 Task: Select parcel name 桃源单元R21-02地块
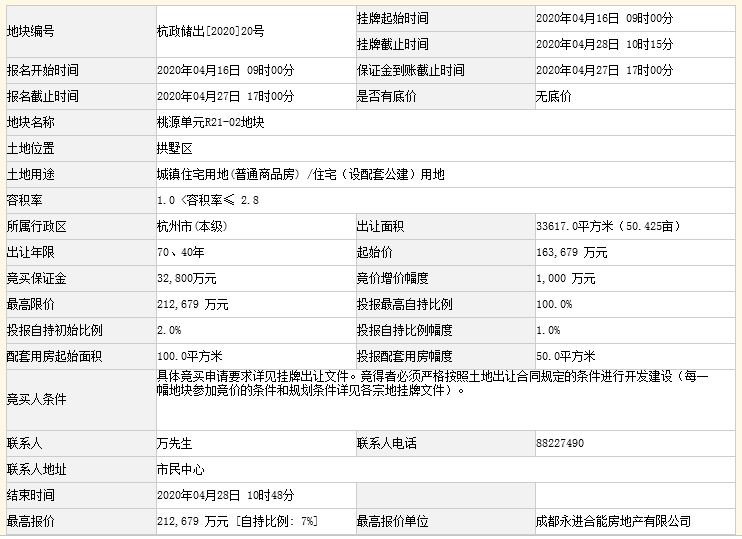tap(211, 123)
